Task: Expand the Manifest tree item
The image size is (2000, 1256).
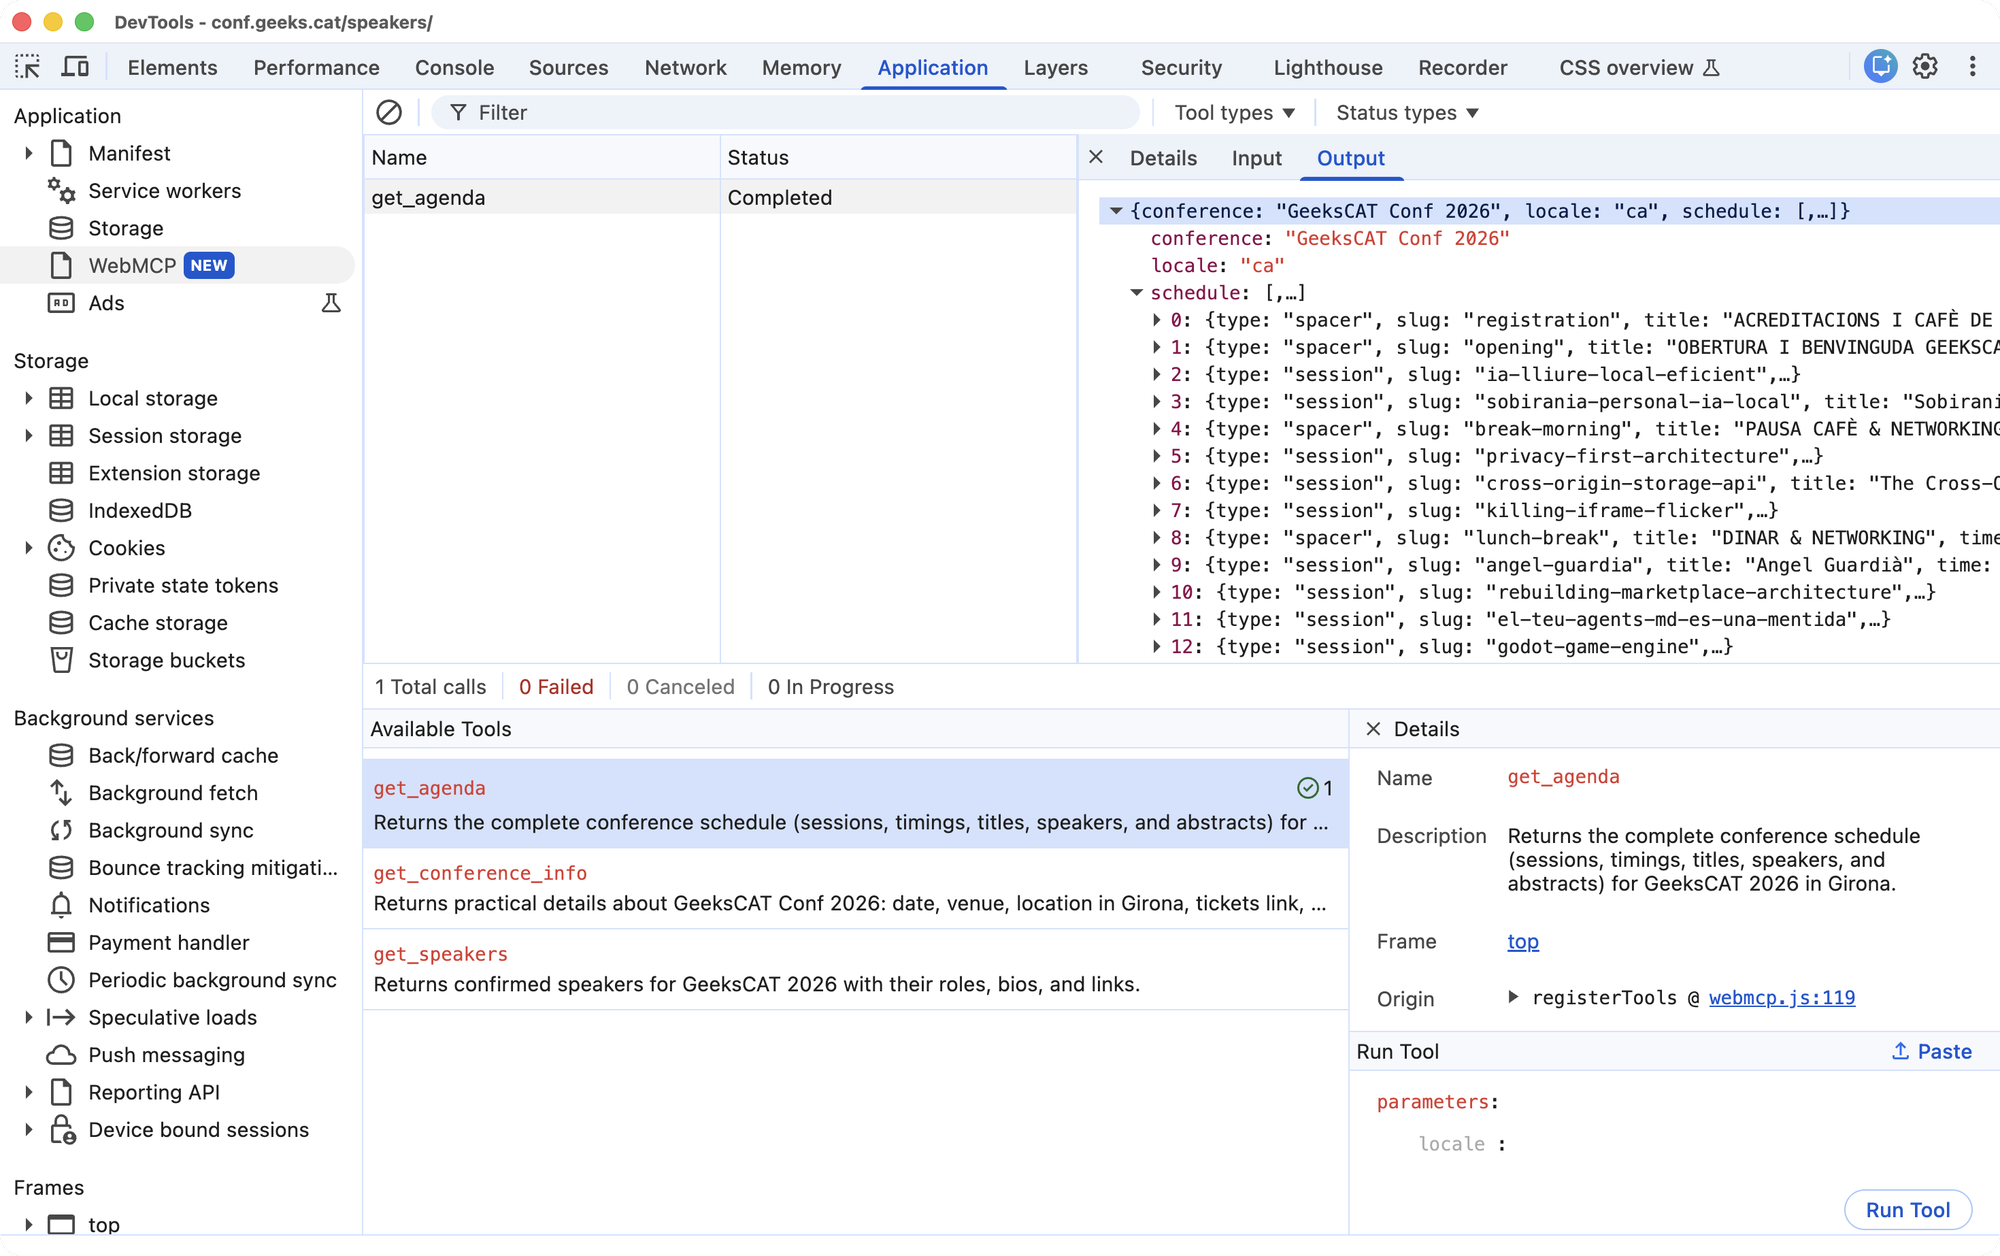Action: tap(29, 153)
